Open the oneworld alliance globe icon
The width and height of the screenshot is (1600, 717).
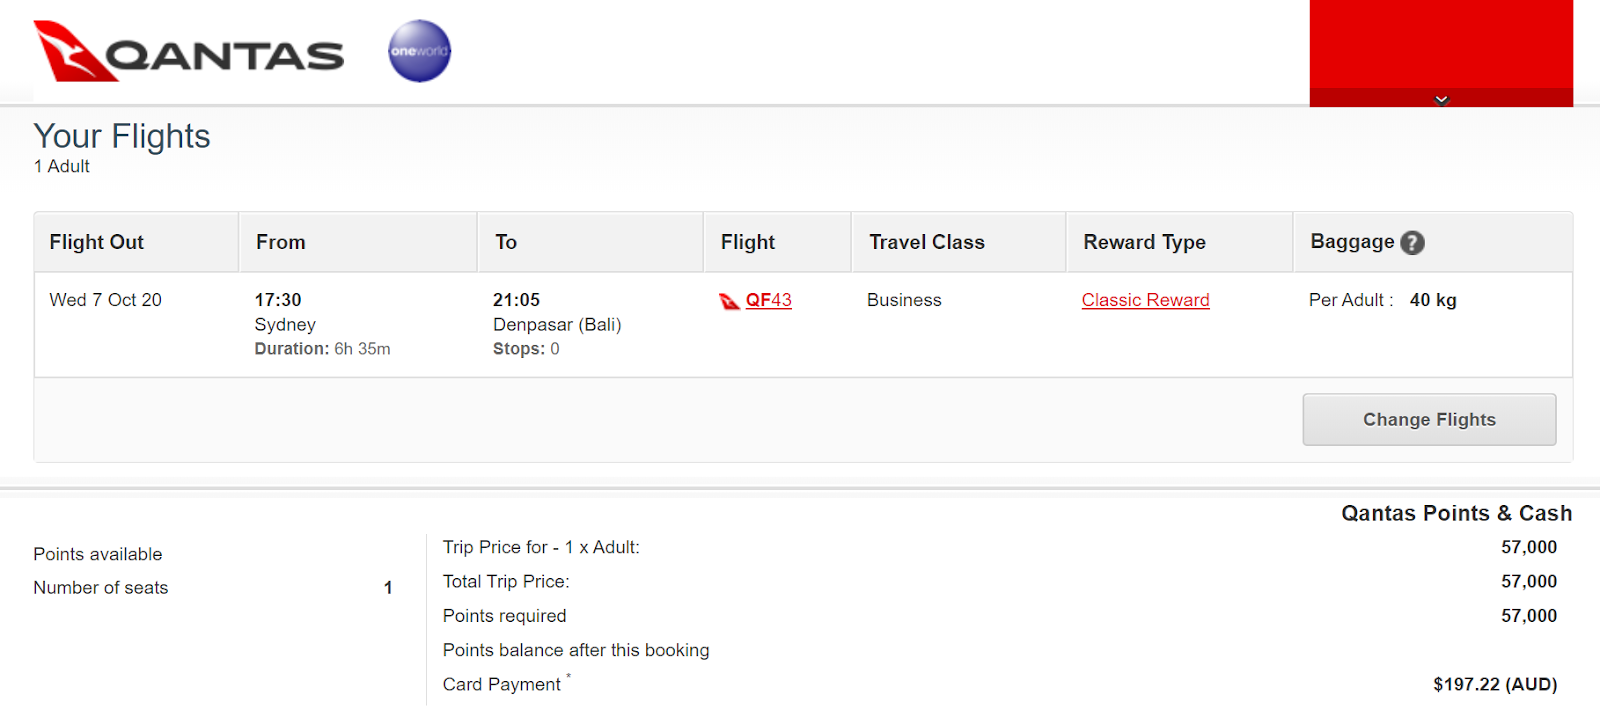pyautogui.click(x=420, y=51)
